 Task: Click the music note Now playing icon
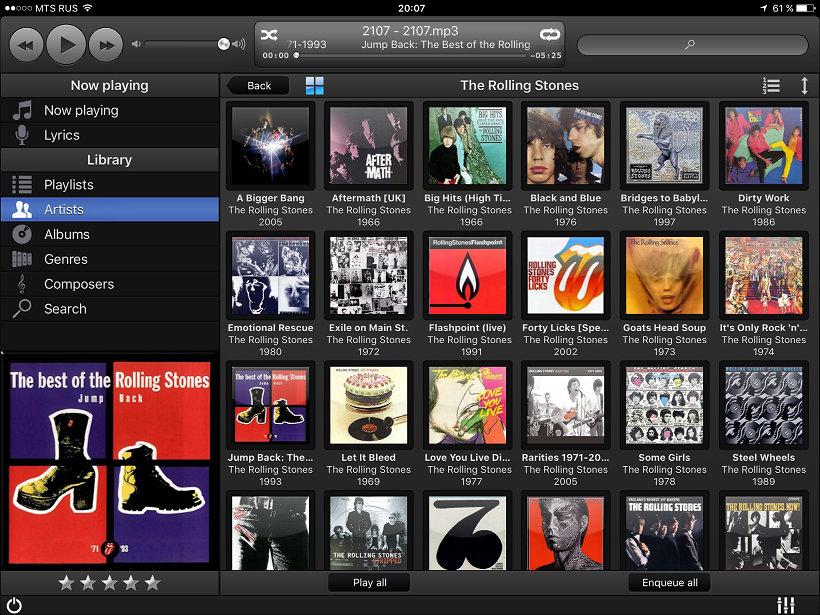tap(22, 110)
